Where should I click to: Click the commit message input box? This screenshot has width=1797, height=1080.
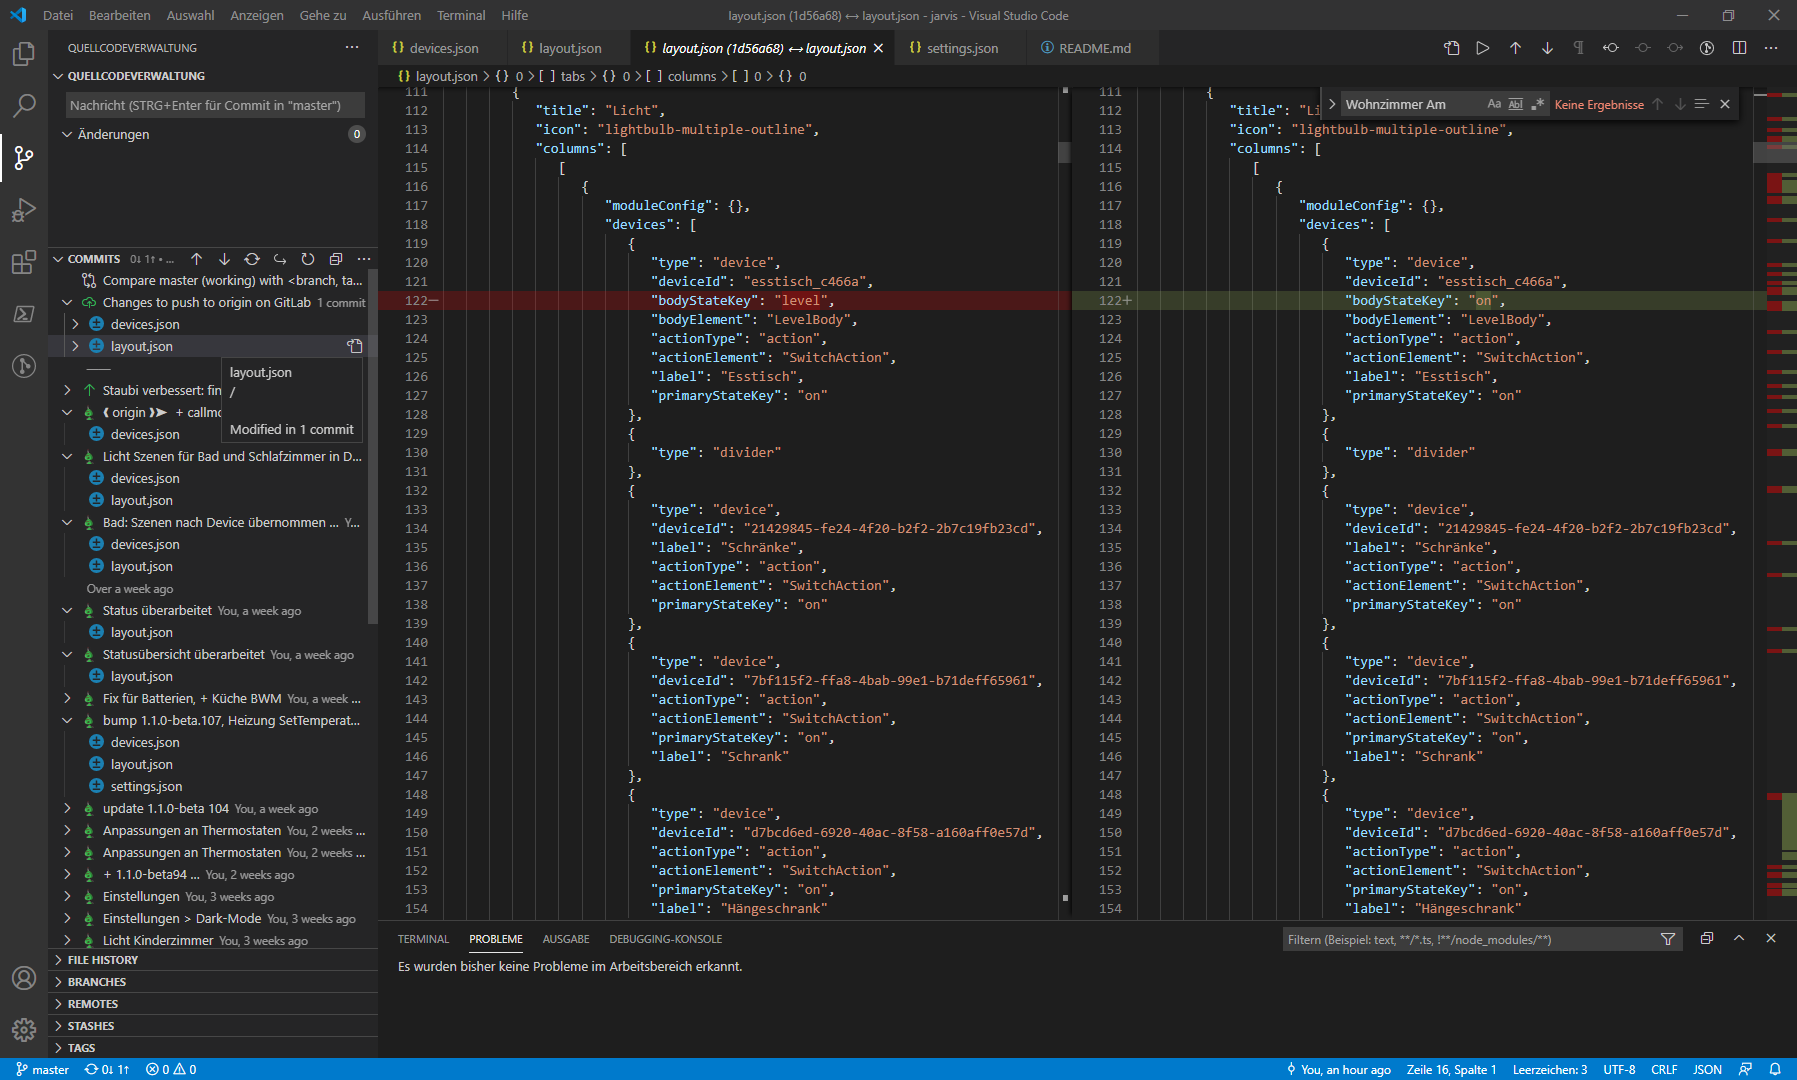[x=215, y=105]
